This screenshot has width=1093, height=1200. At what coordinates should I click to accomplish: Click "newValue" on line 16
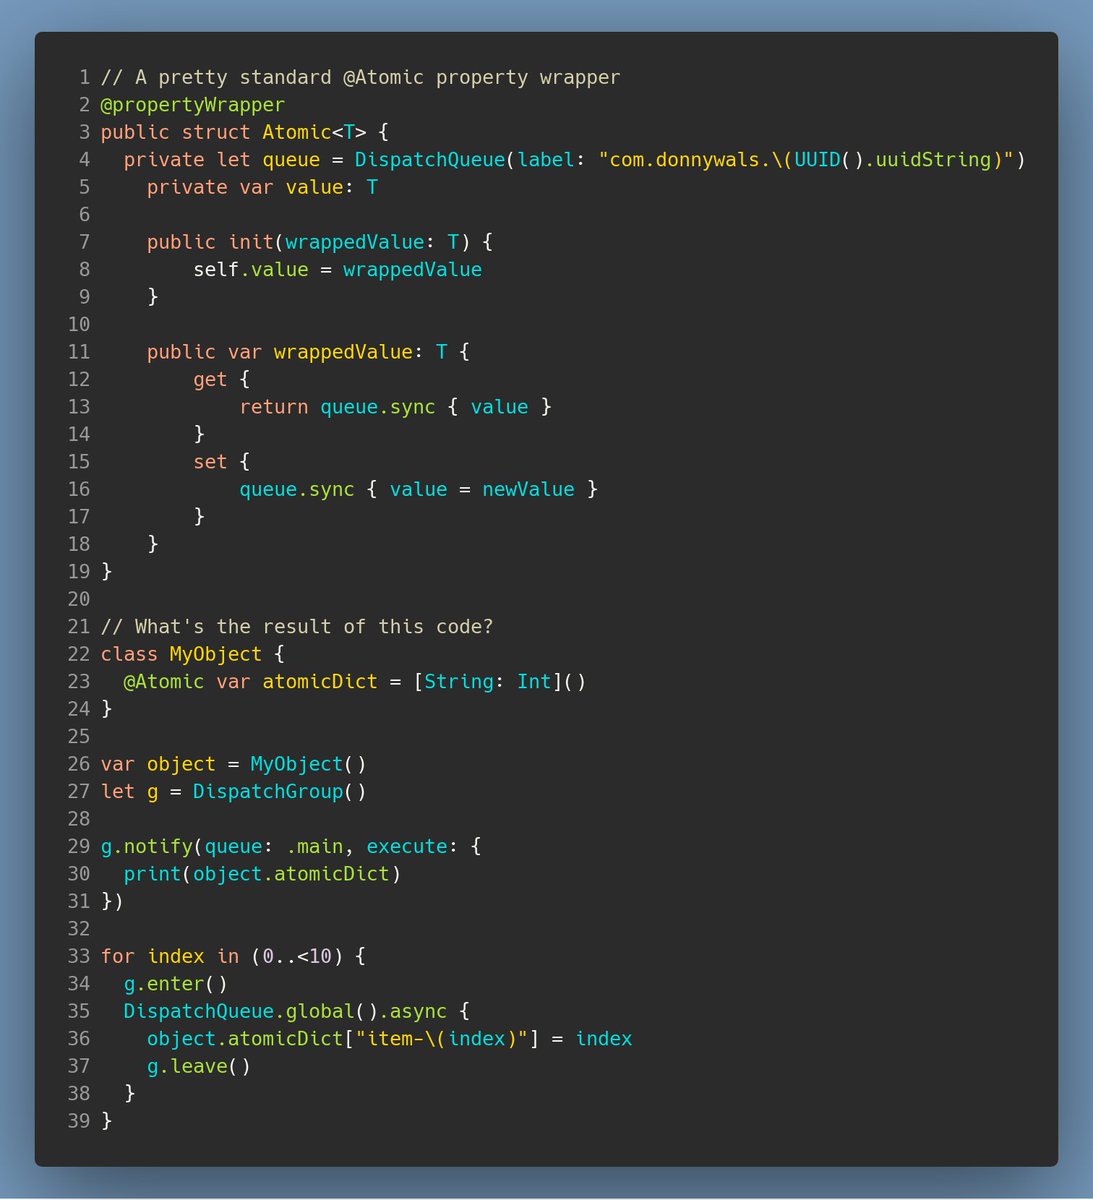[x=528, y=490]
